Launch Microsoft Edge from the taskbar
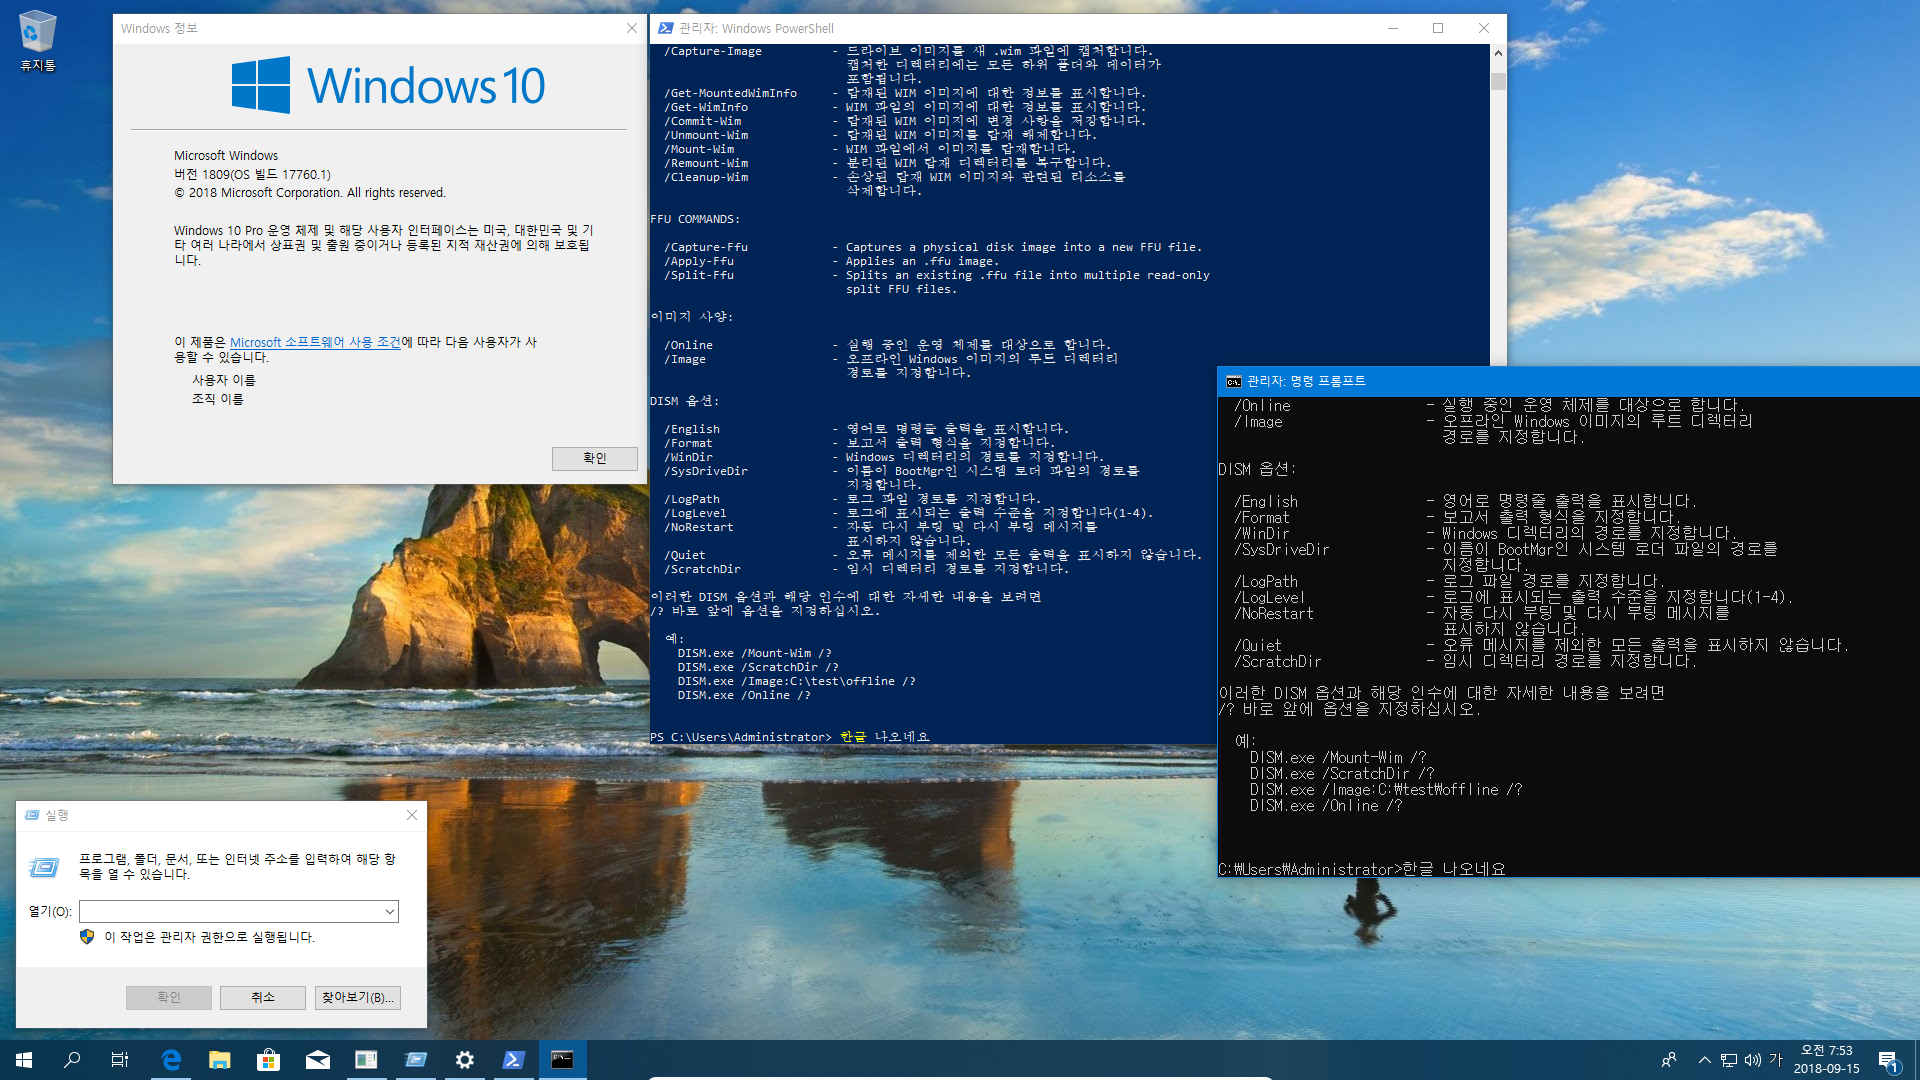The width and height of the screenshot is (1920, 1080). pyautogui.click(x=171, y=1060)
